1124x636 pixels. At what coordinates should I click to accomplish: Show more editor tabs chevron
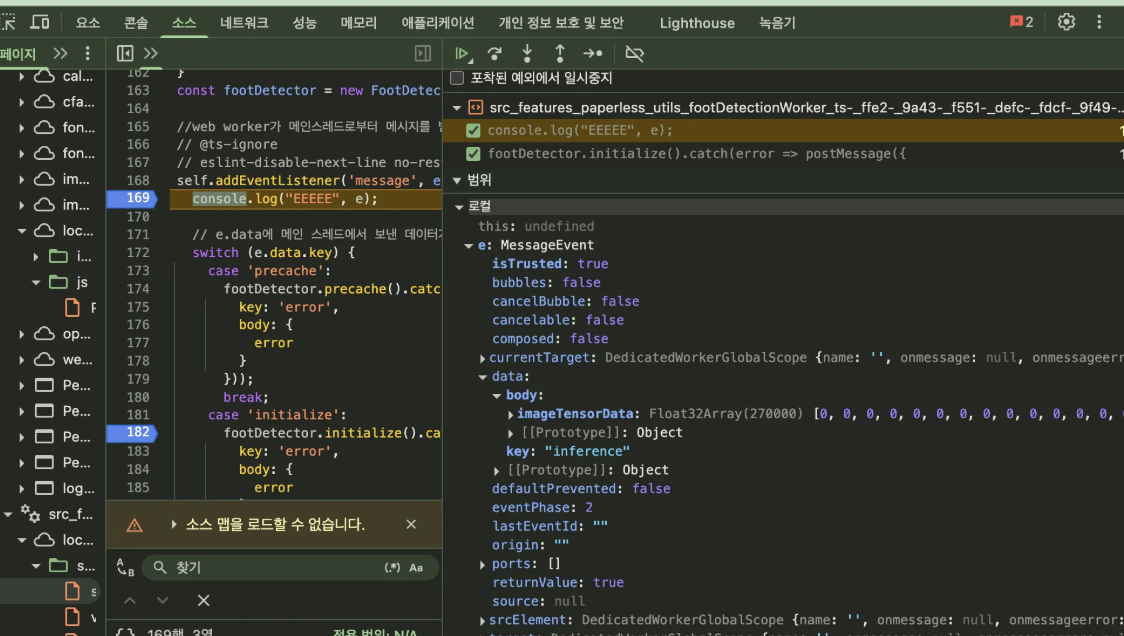pos(151,54)
